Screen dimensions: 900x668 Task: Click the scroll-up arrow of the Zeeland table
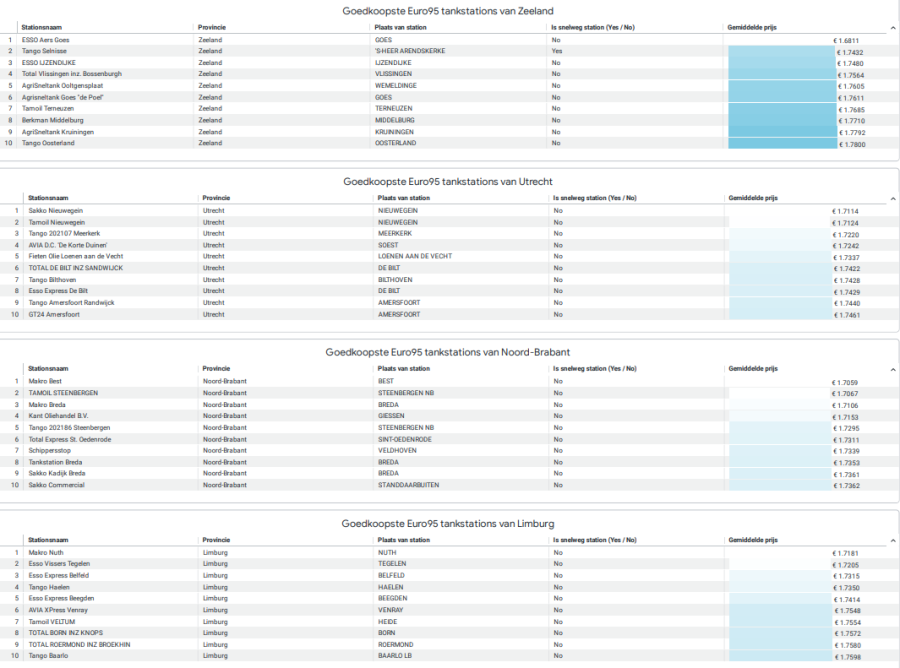[893, 28]
